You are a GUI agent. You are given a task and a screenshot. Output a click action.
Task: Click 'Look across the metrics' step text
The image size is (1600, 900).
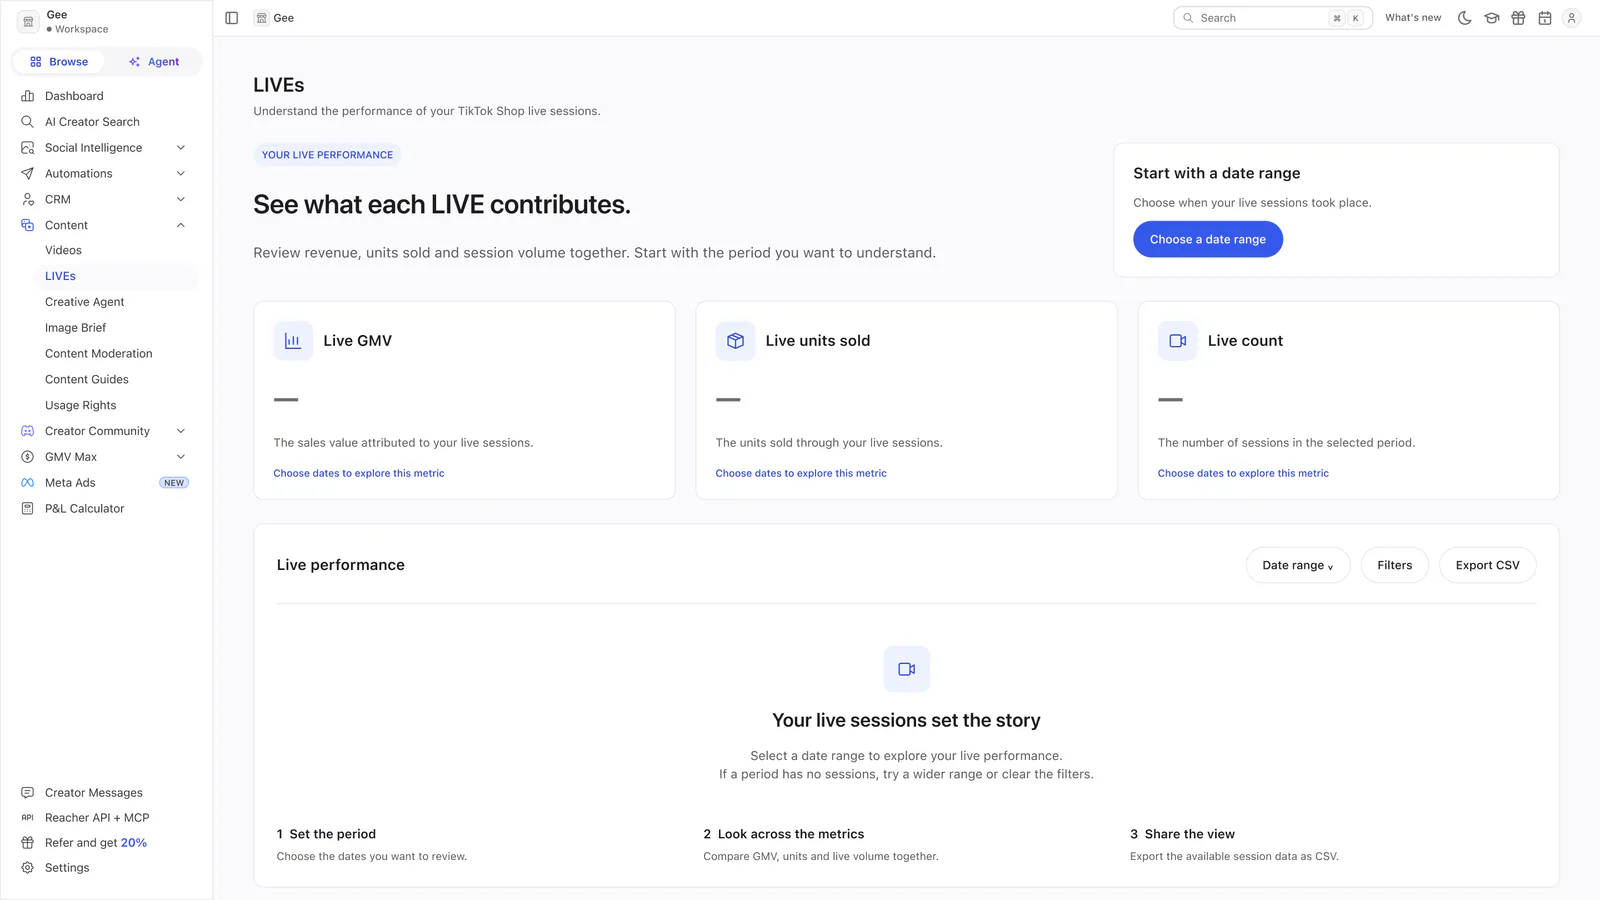(791, 834)
